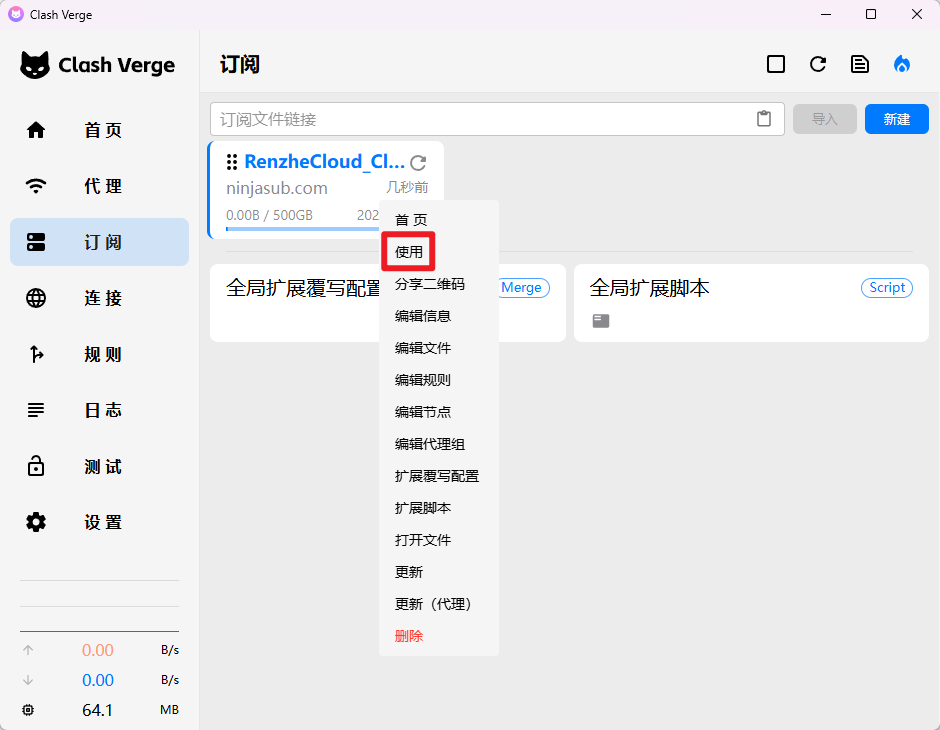This screenshot has width=940, height=730.
Task: Select 更新 from context menu
Action: tap(439, 572)
